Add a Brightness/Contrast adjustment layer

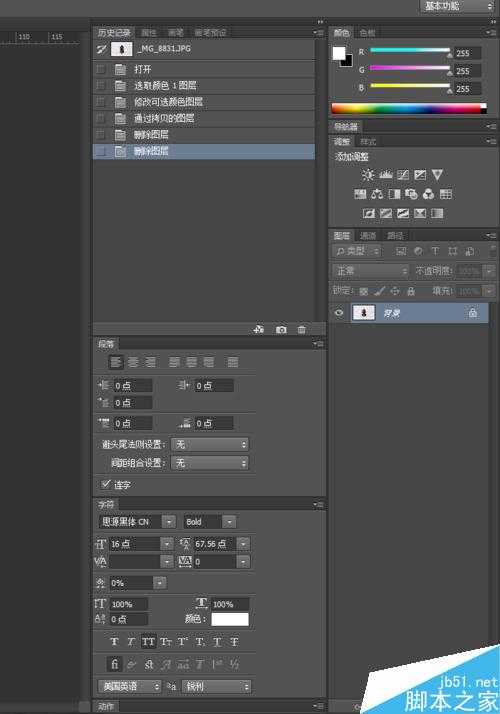367,175
